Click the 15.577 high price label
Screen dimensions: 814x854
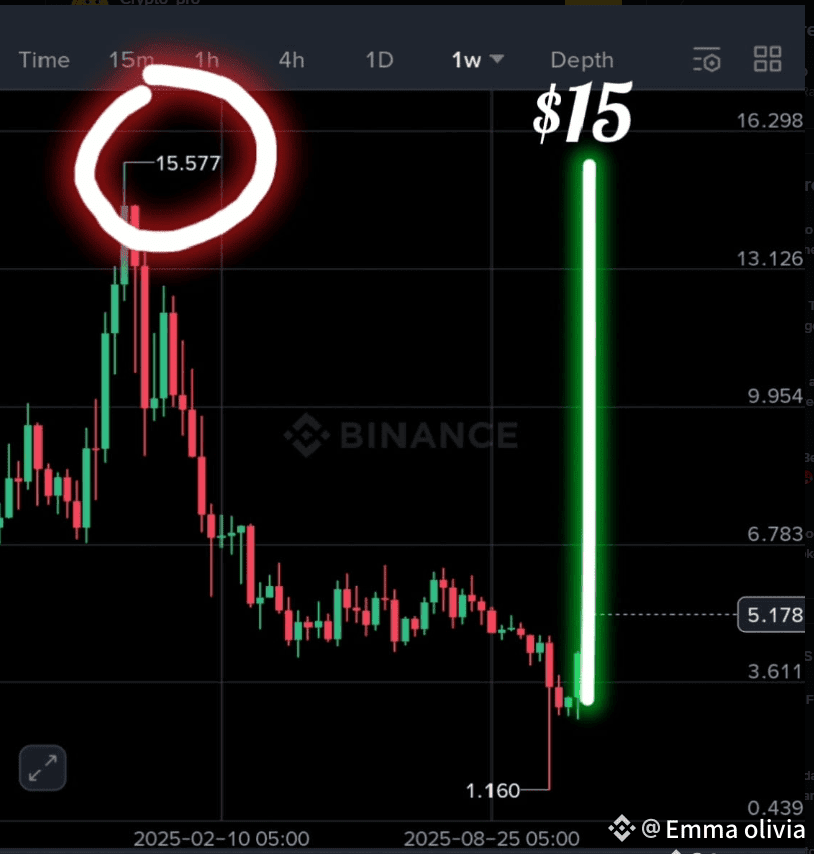[188, 163]
